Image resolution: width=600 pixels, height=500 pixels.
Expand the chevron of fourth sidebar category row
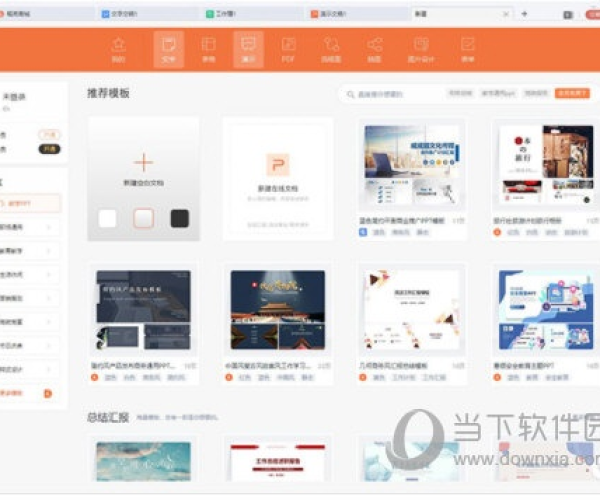[x=49, y=298]
